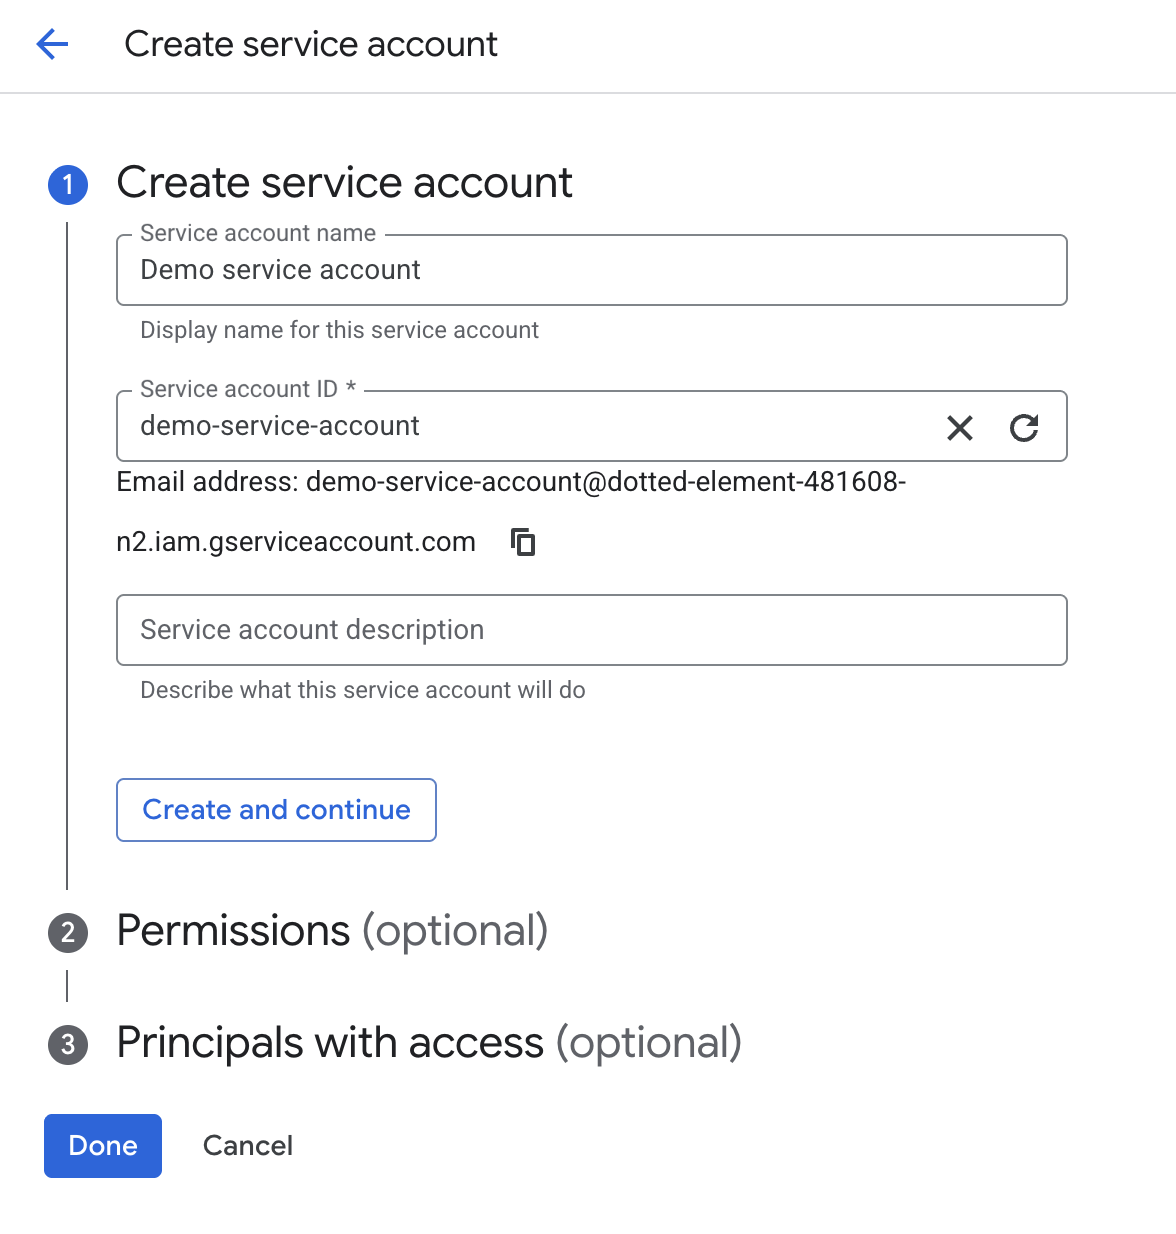Select the 'Display name for this service account' hint

pos(339,330)
